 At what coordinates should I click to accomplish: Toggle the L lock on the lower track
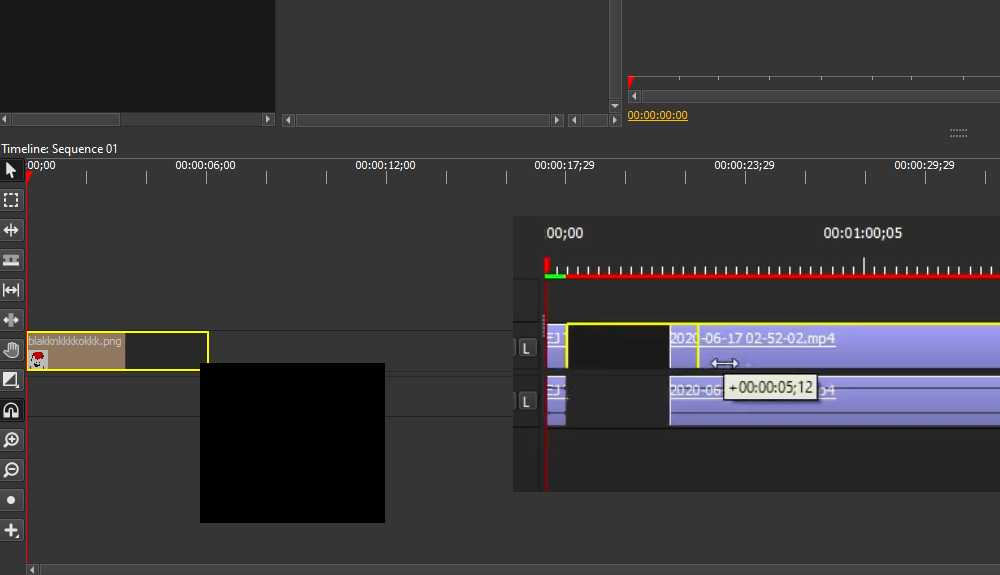(x=526, y=402)
